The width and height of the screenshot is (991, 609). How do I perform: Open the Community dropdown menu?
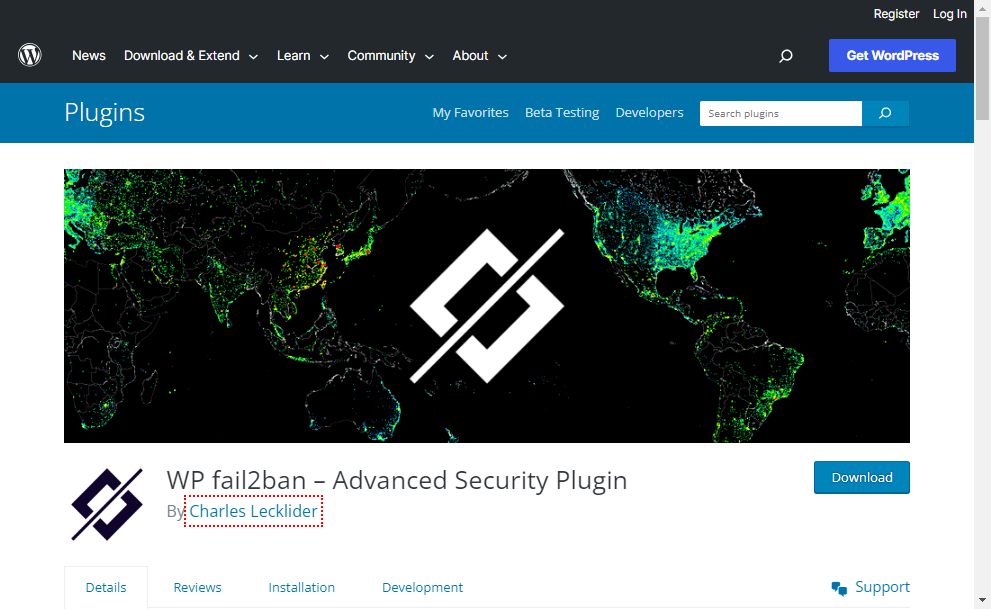pos(390,56)
